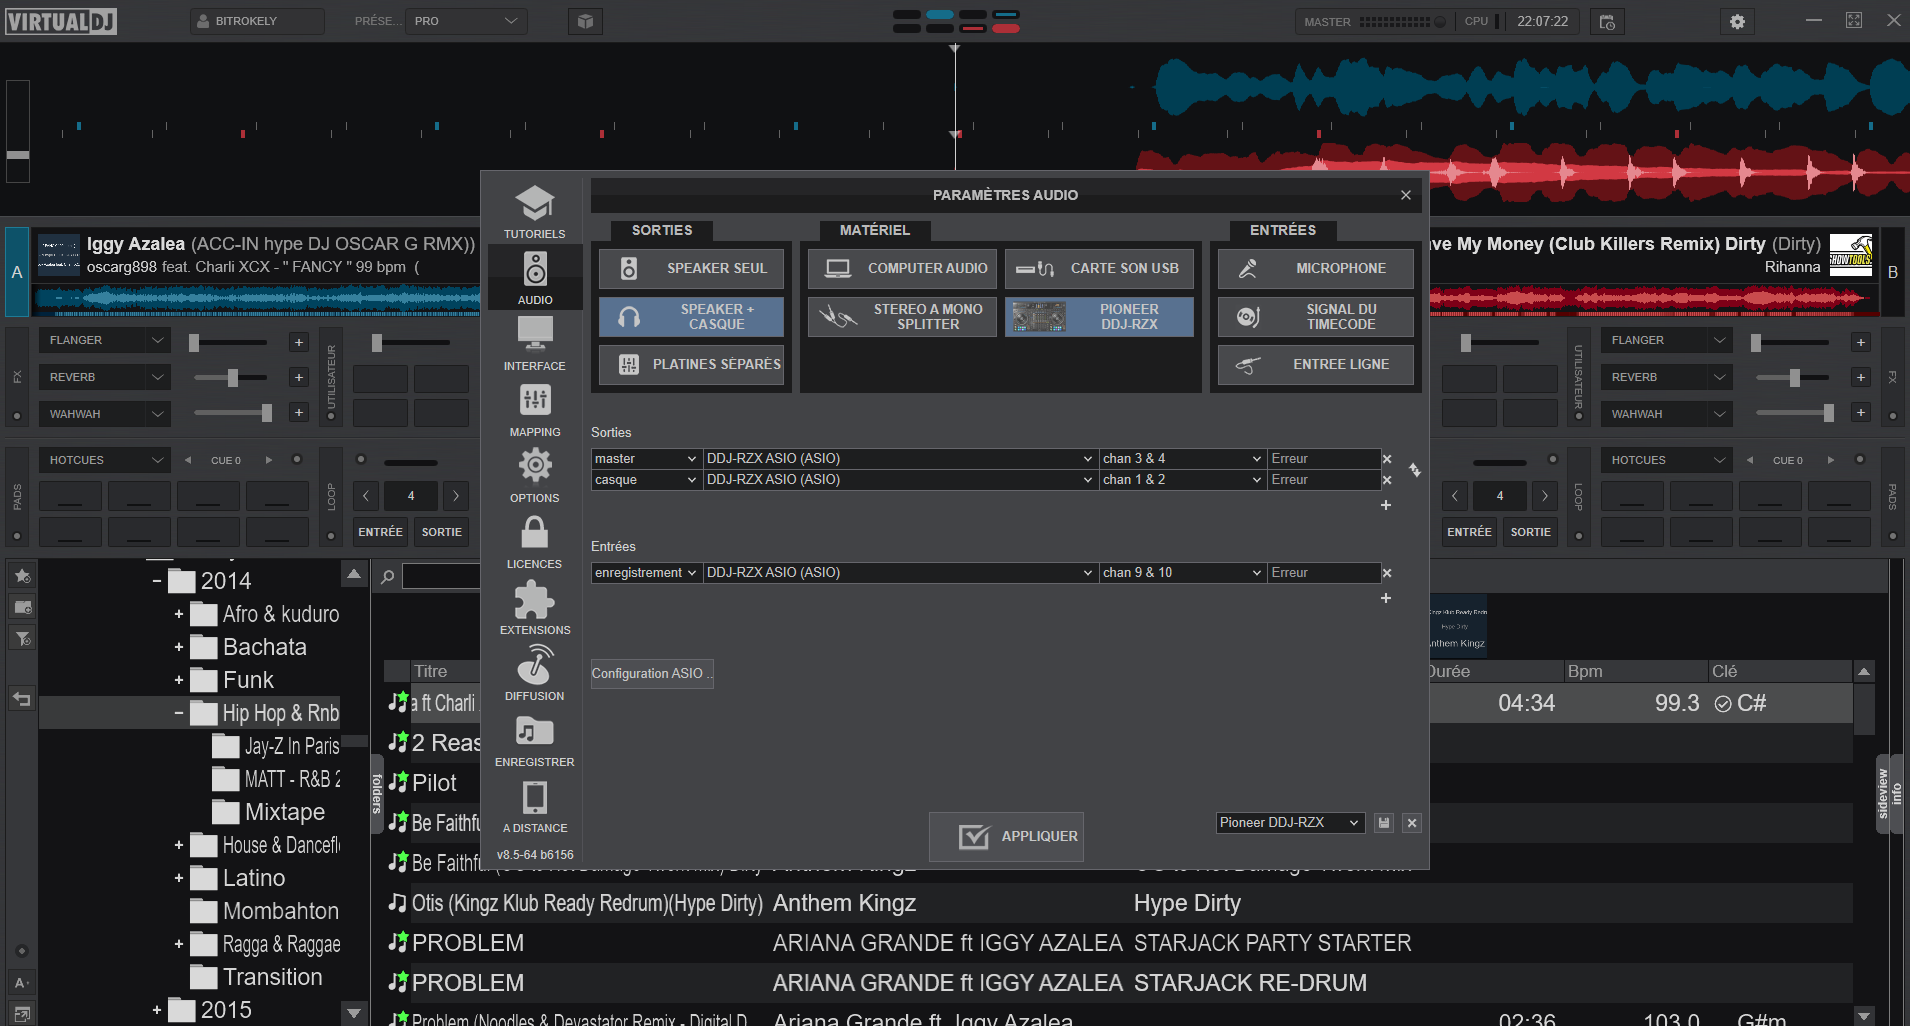Open the PRO layout dropdown in top bar
This screenshot has height=1026, width=1910.
[466, 21]
